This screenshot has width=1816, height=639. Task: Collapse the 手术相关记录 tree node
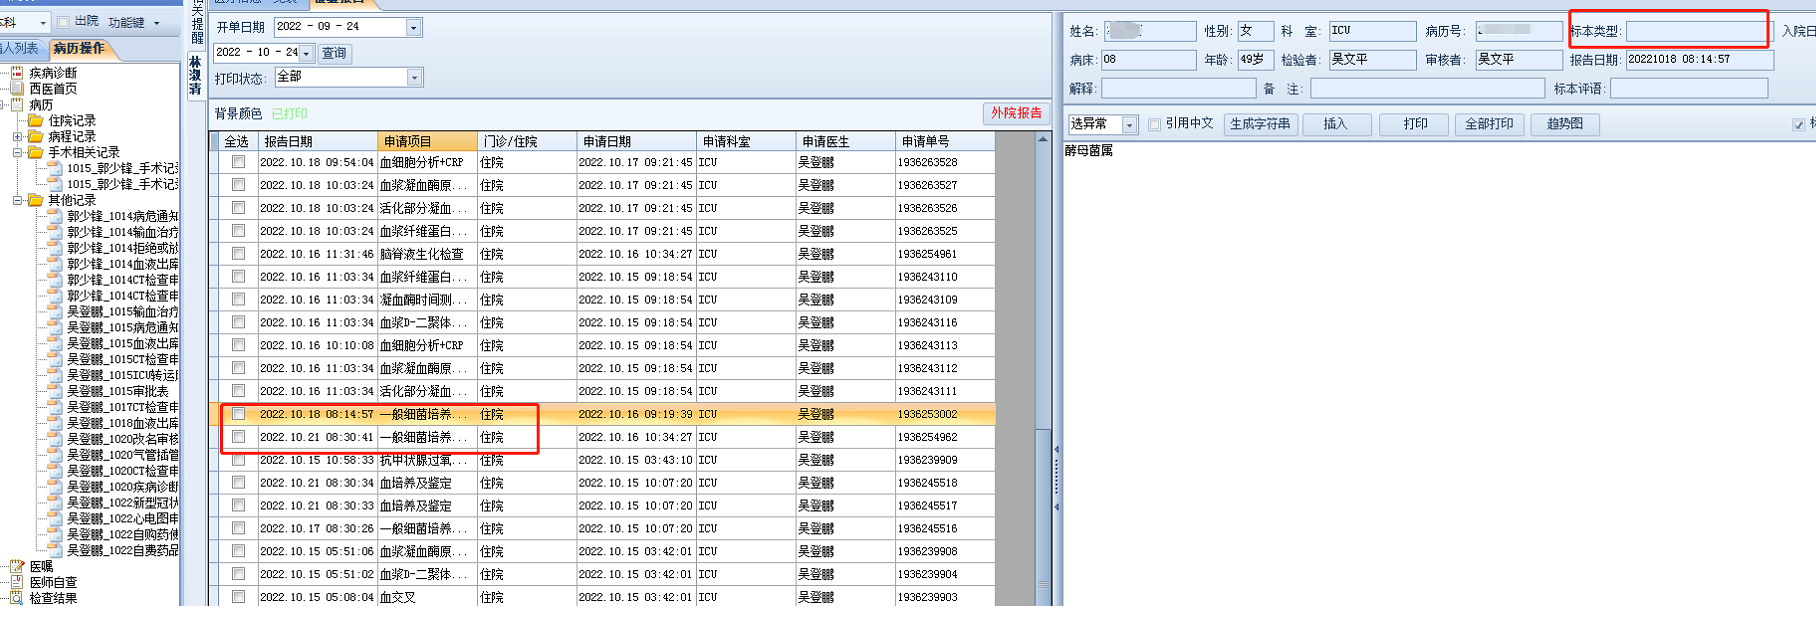17,153
